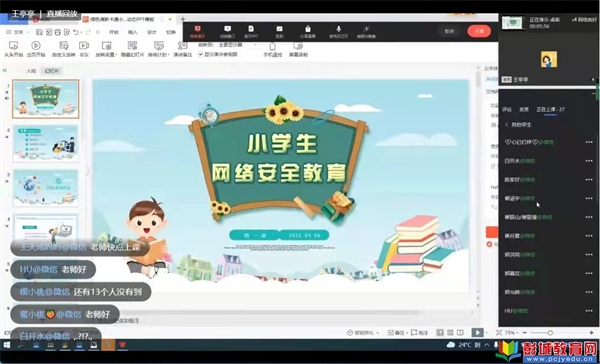Click the new tab plus button

(183, 19)
